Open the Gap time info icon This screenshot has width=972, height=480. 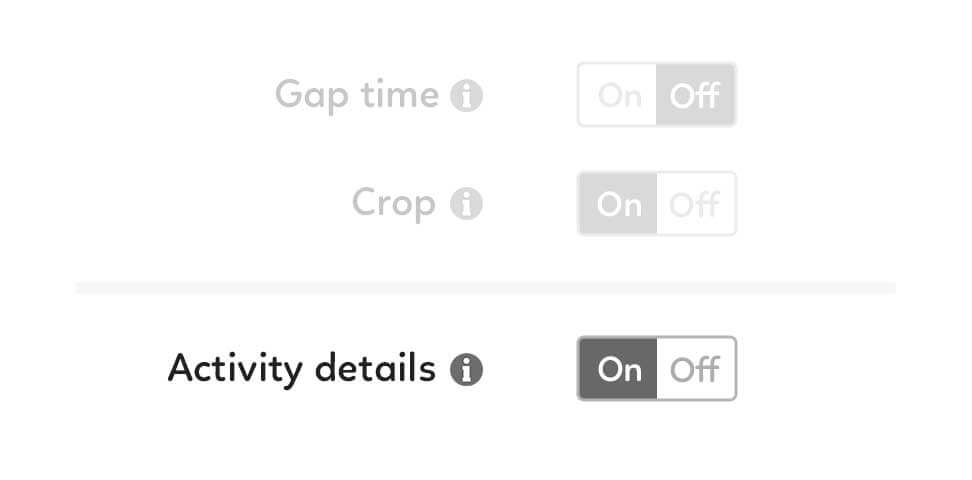pyautogui.click(x=466, y=96)
